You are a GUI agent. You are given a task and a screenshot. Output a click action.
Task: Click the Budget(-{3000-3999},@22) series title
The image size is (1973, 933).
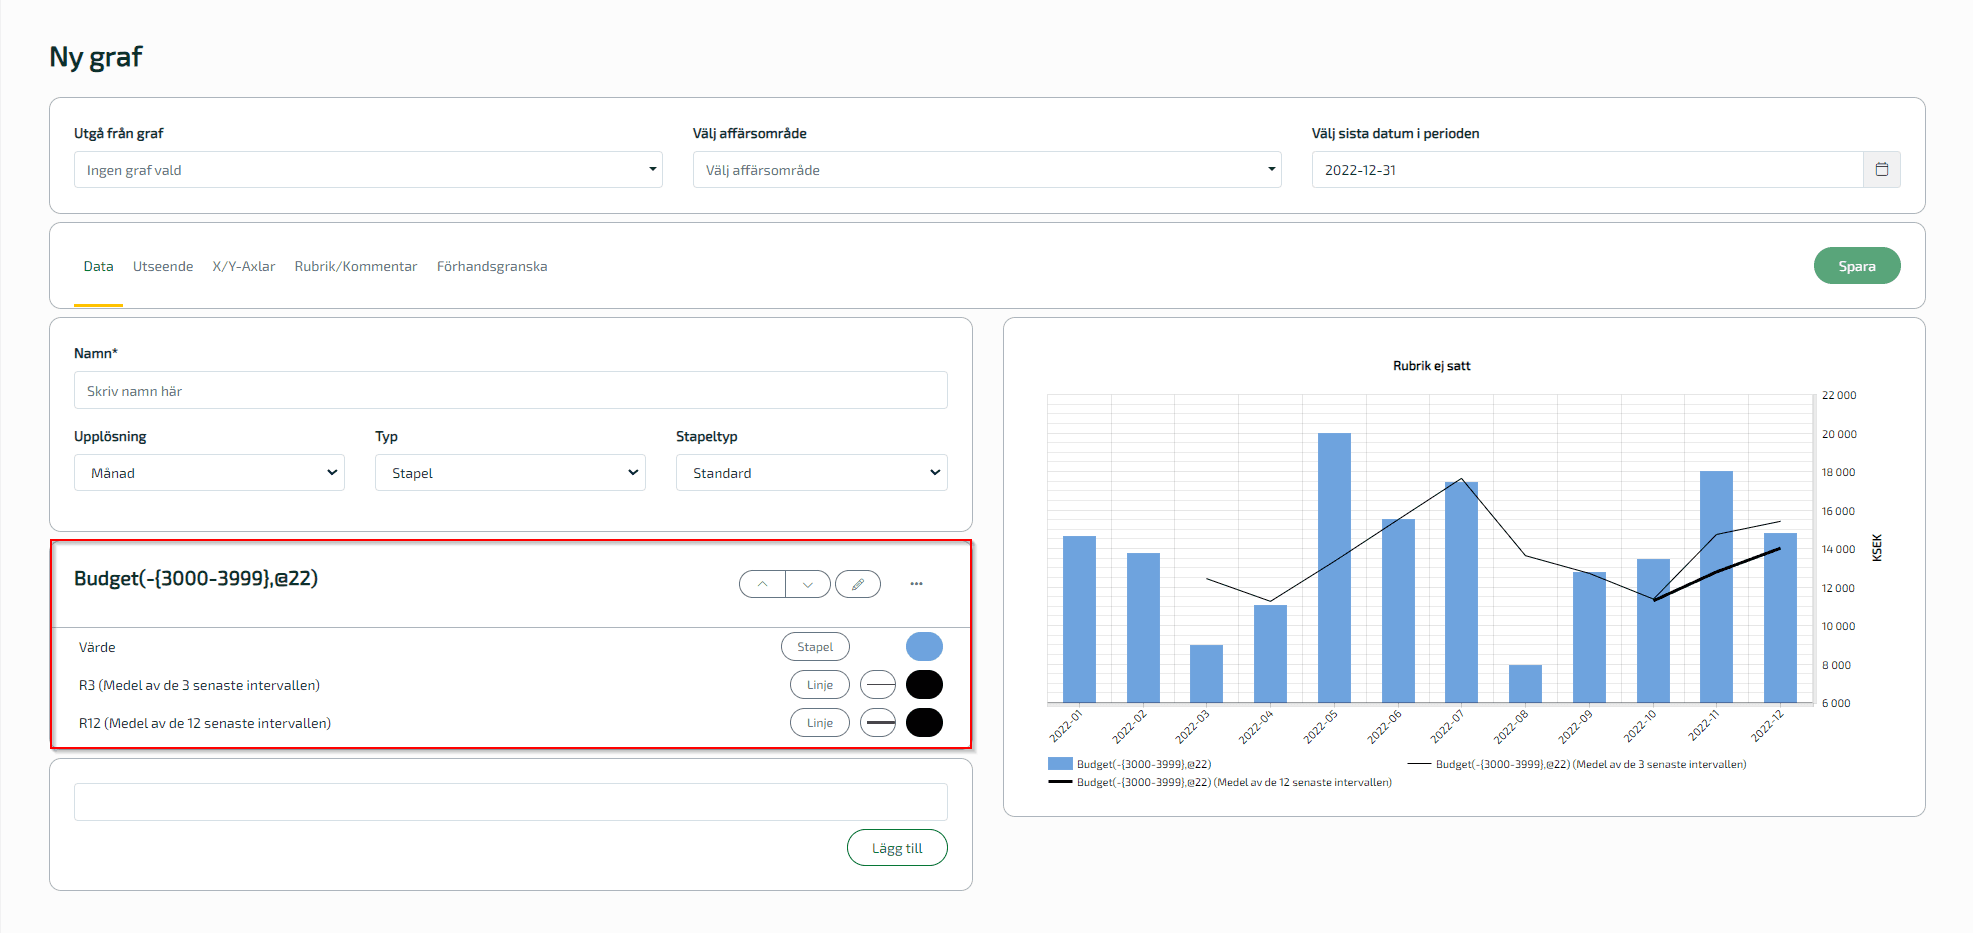tap(196, 578)
